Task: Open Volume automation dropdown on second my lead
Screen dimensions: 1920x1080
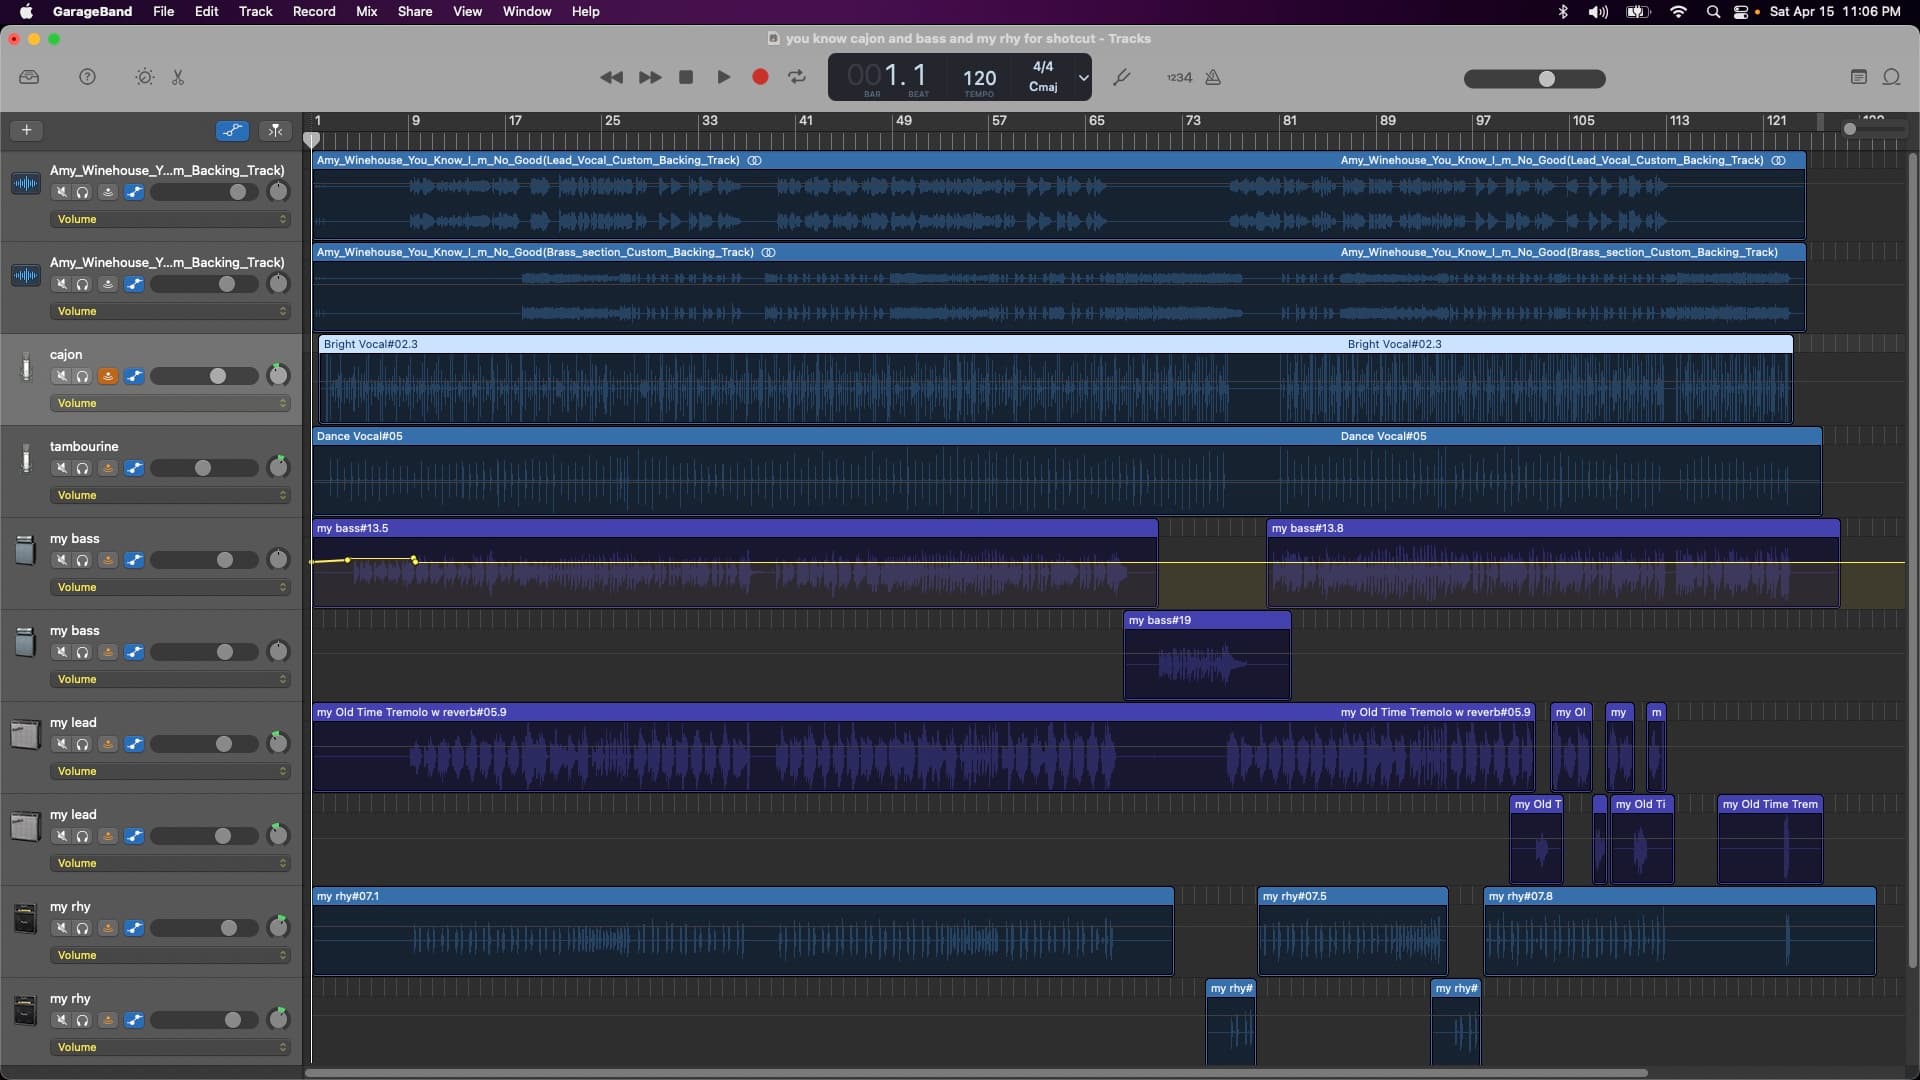Action: [x=170, y=863]
